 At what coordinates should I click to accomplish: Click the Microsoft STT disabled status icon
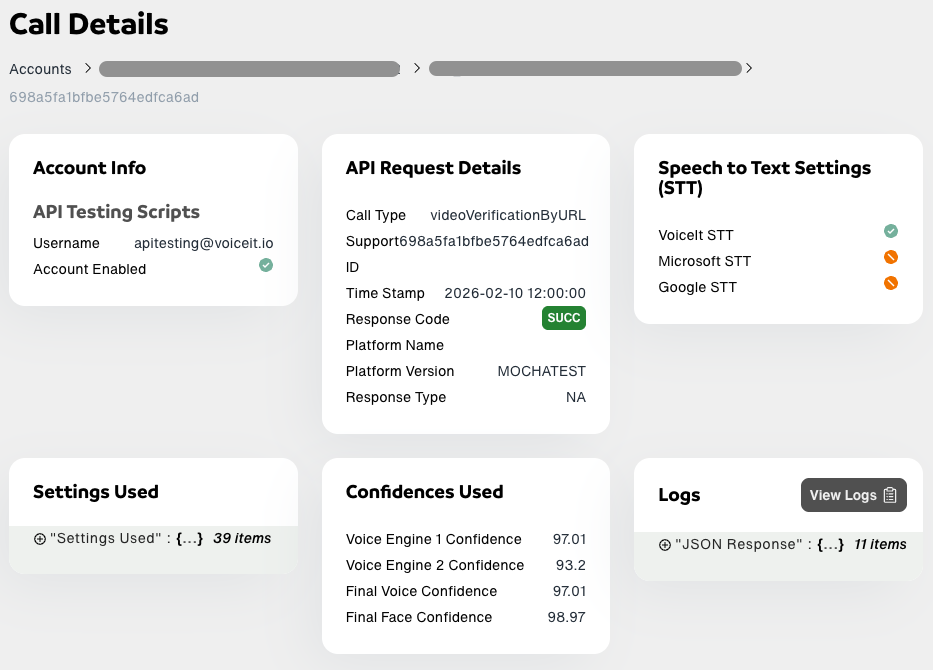pyautogui.click(x=890, y=257)
